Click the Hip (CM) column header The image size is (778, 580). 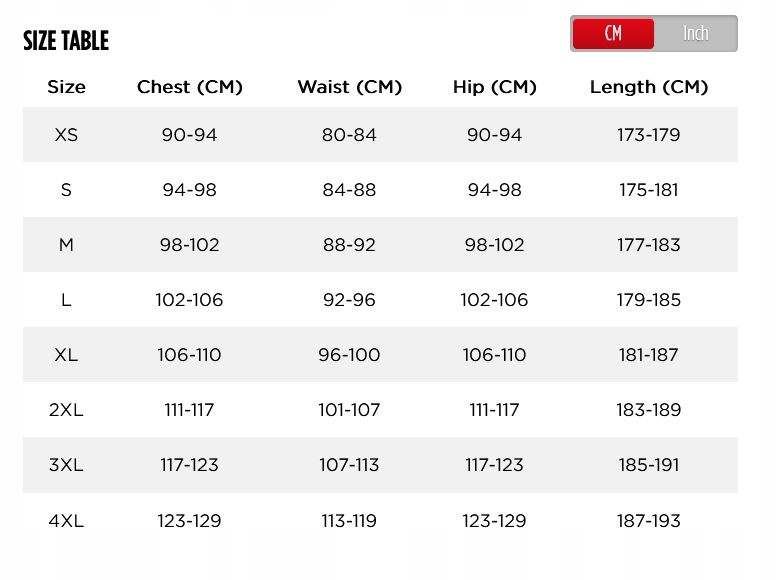(494, 87)
